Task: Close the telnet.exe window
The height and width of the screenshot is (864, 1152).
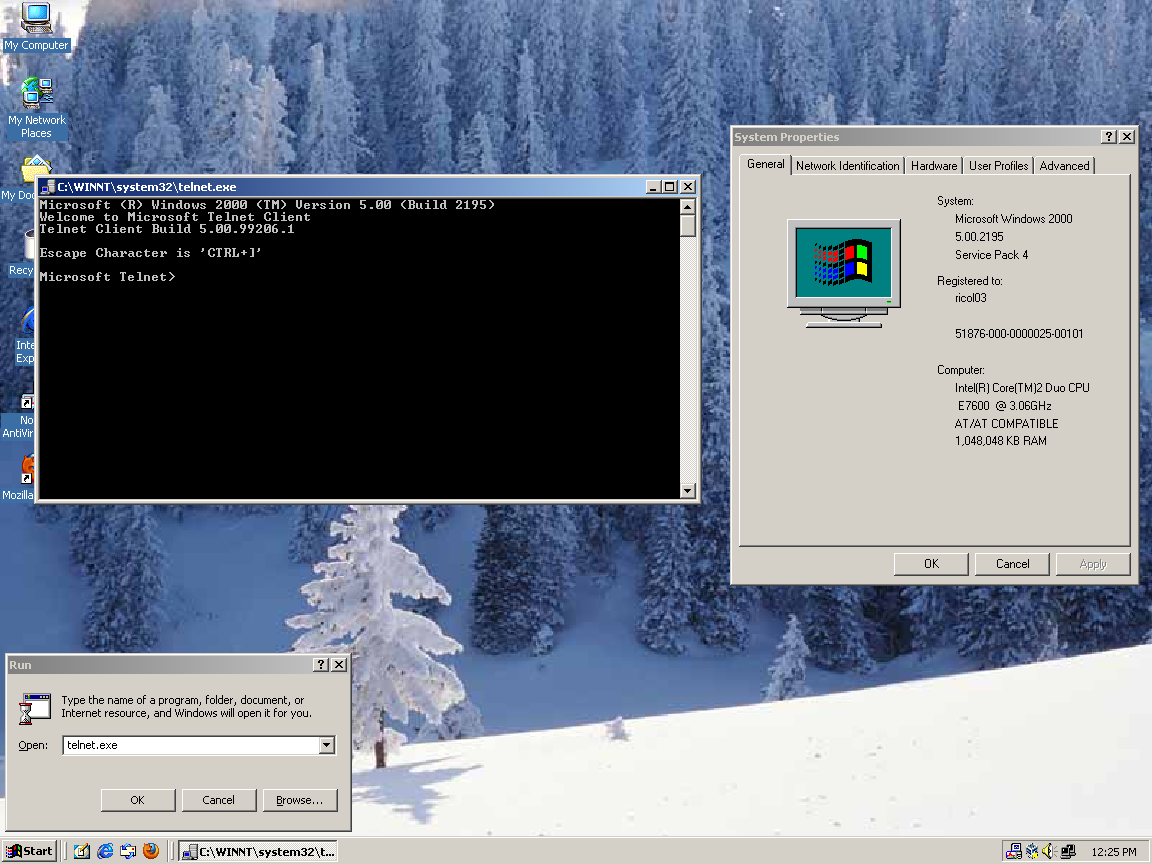Action: [688, 187]
